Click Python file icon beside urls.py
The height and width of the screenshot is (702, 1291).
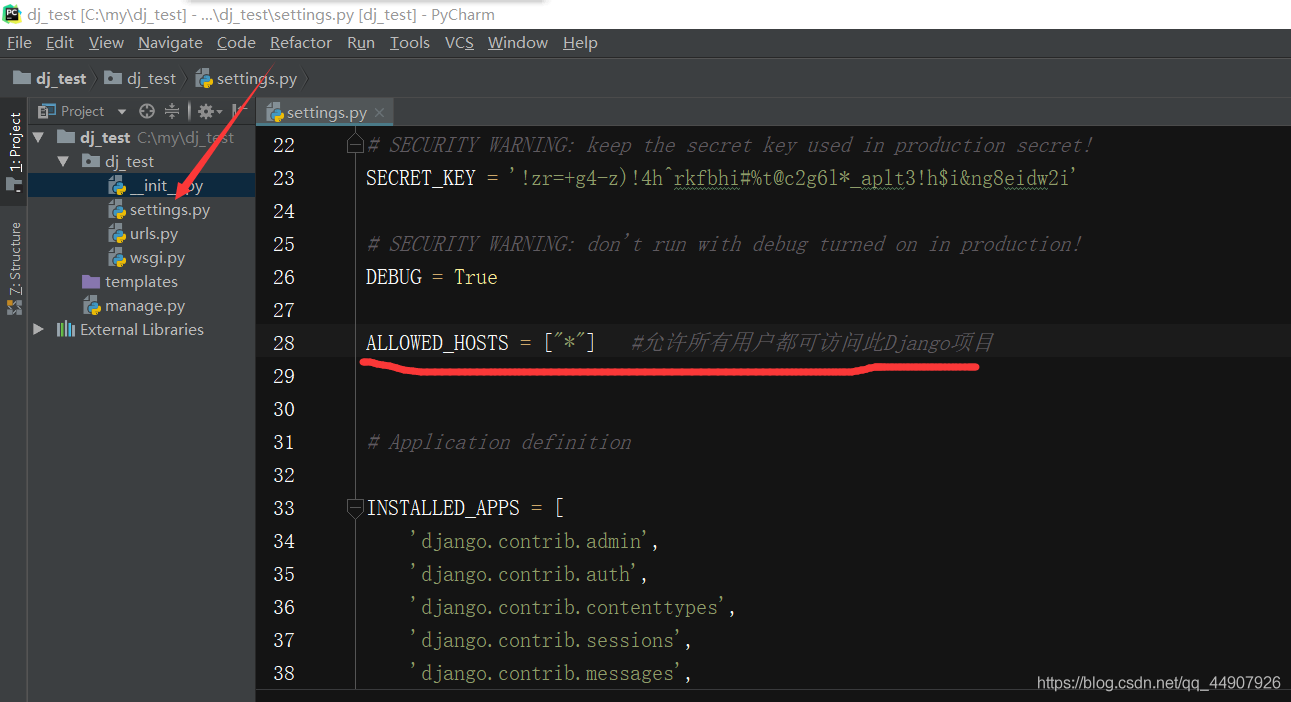pyautogui.click(x=116, y=233)
